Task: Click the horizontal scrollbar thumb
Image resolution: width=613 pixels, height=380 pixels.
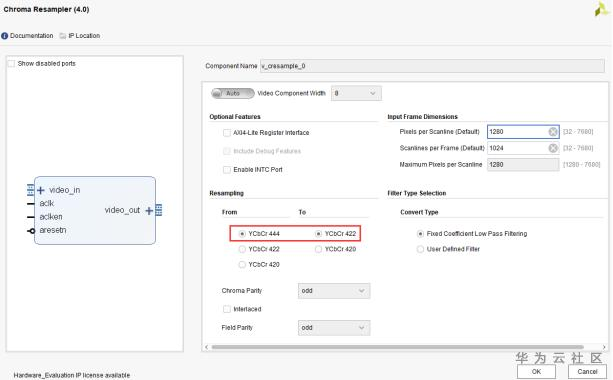Action: tap(398, 347)
